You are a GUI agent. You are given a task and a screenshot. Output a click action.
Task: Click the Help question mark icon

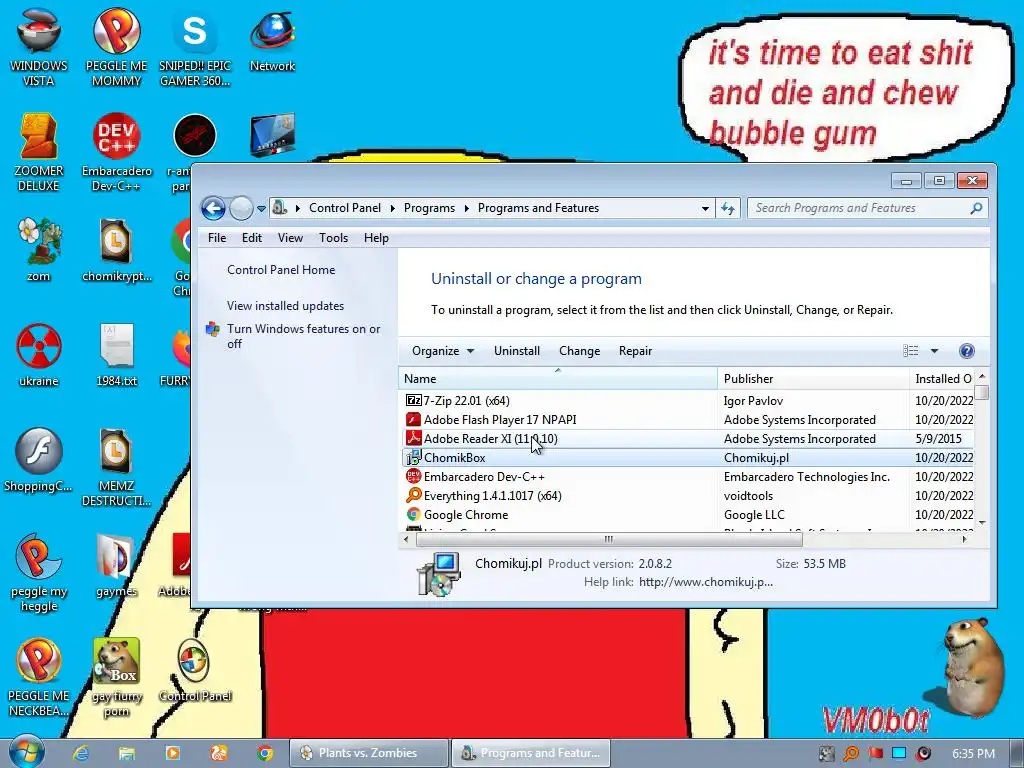967,351
